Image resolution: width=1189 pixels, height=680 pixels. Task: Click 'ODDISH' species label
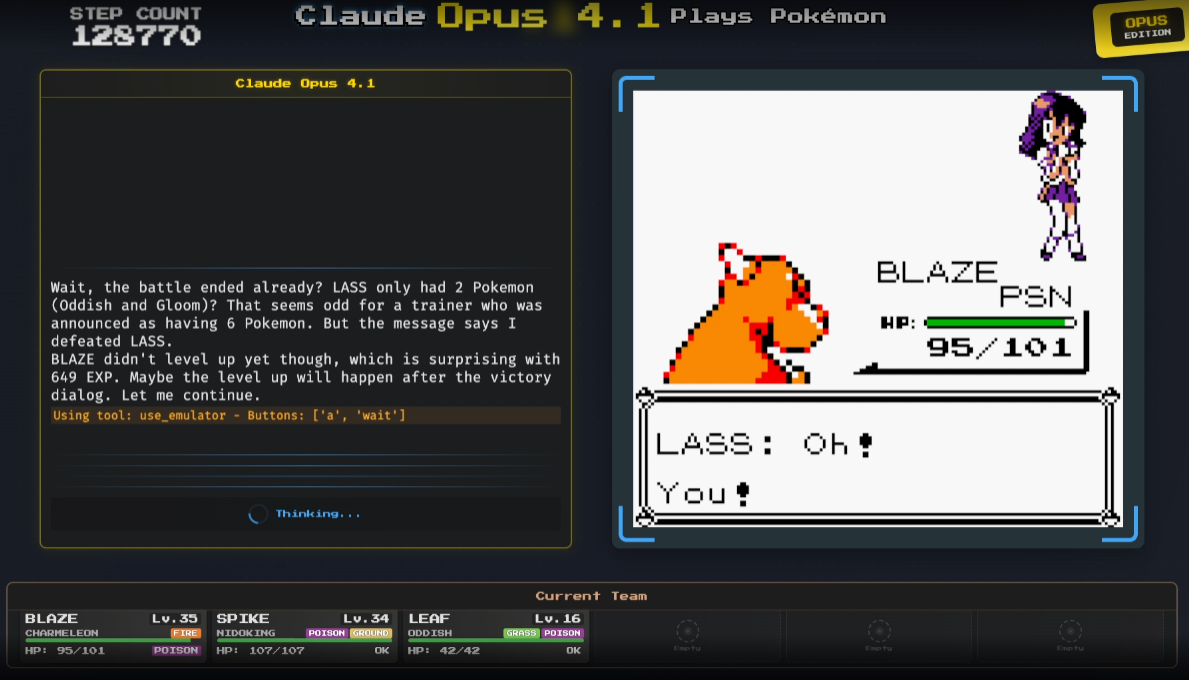(430, 633)
